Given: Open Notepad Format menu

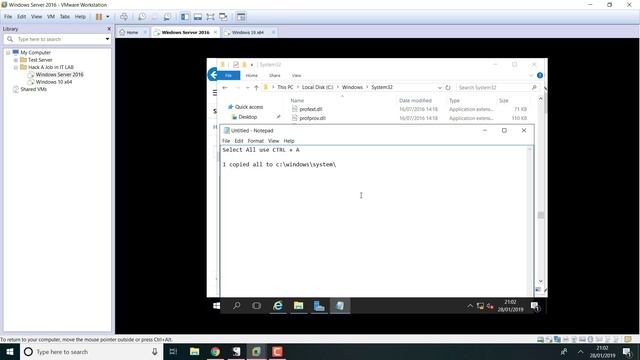Looking at the screenshot, I should pyautogui.click(x=256, y=141).
